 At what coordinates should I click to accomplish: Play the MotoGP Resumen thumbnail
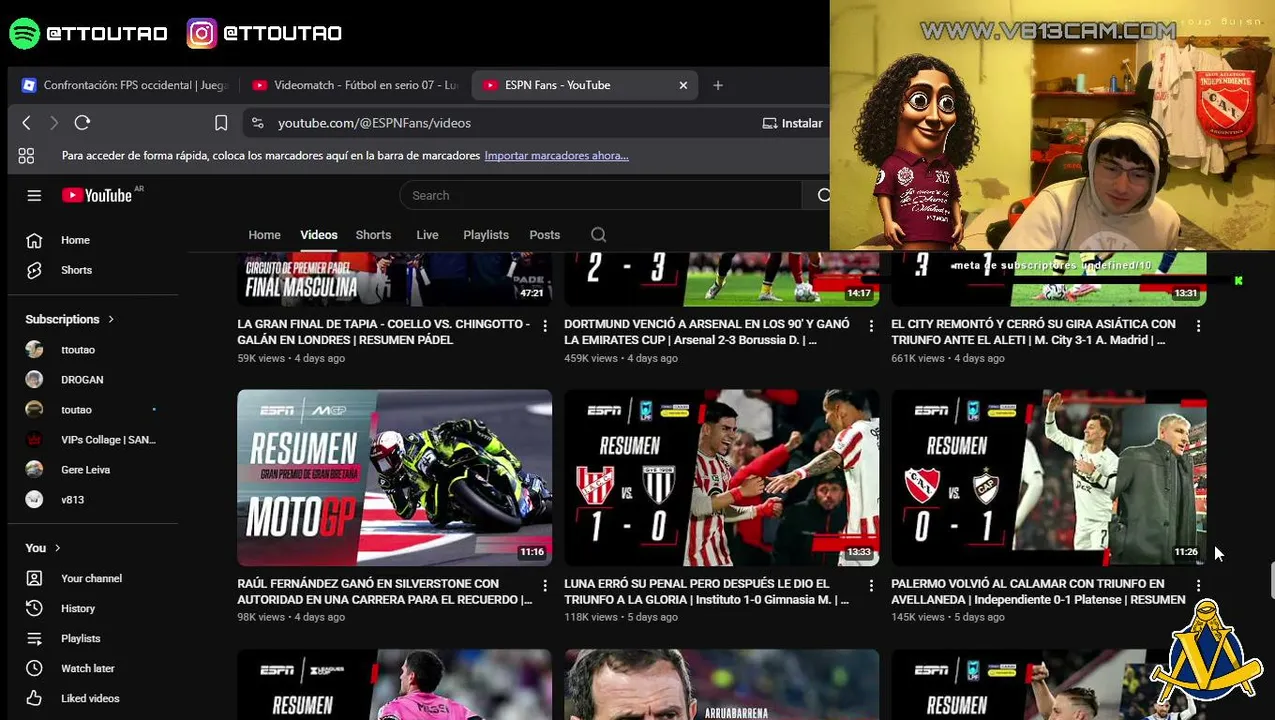point(394,478)
